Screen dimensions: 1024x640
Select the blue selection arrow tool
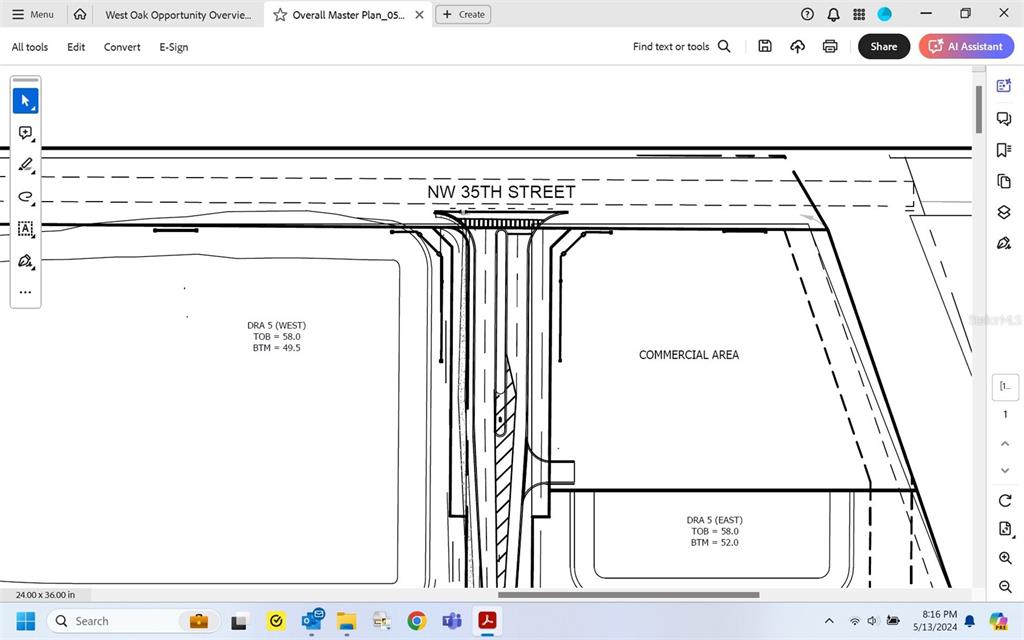pyautogui.click(x=25, y=100)
